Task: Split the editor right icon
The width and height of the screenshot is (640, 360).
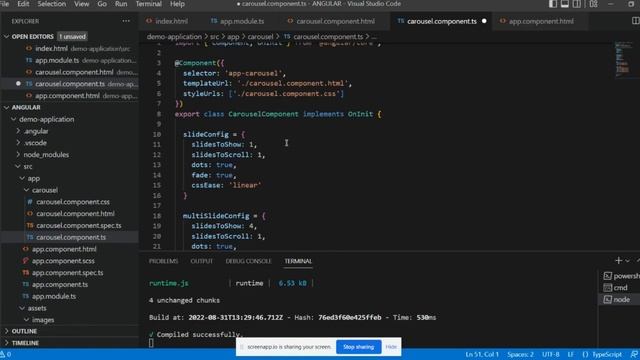Action: point(636,21)
